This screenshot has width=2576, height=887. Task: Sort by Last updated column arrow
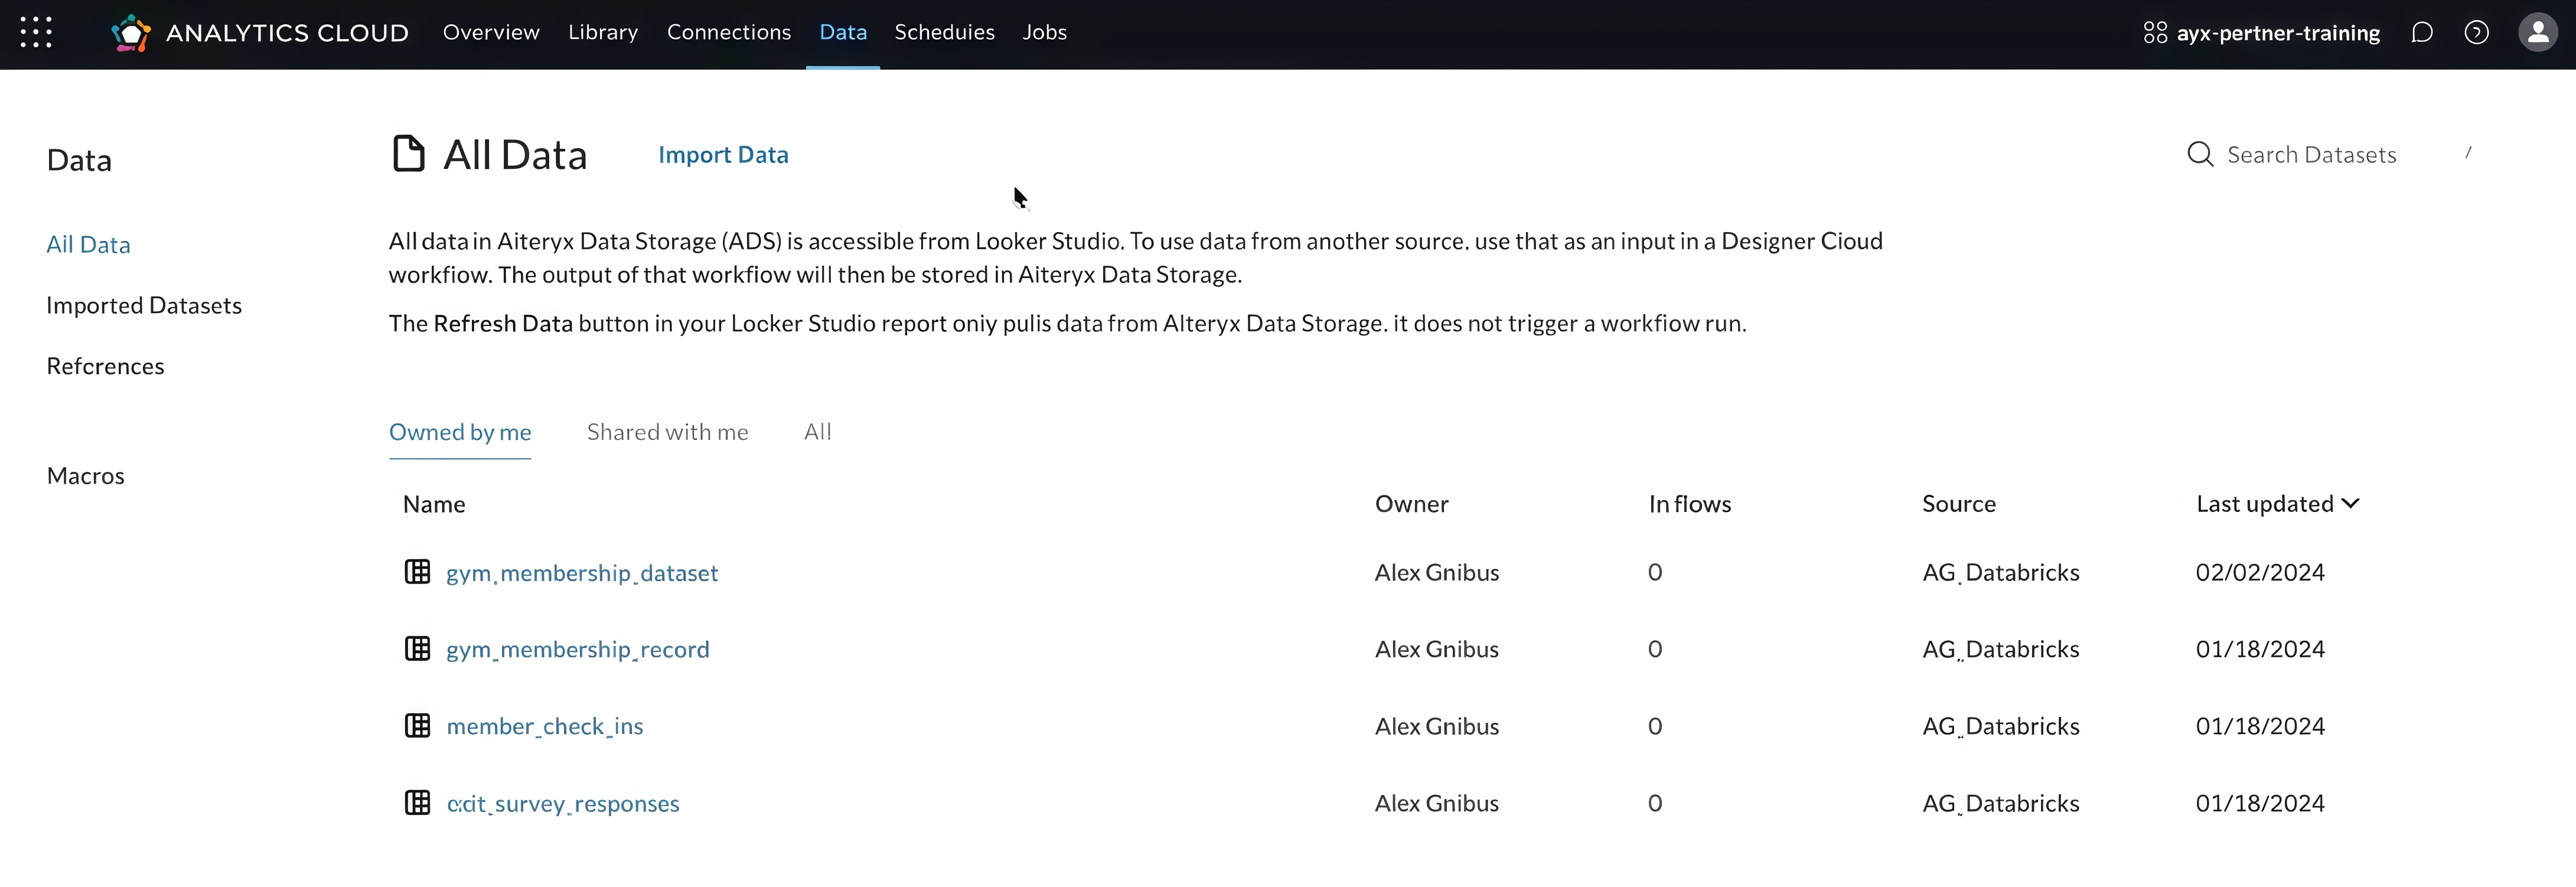click(2350, 503)
